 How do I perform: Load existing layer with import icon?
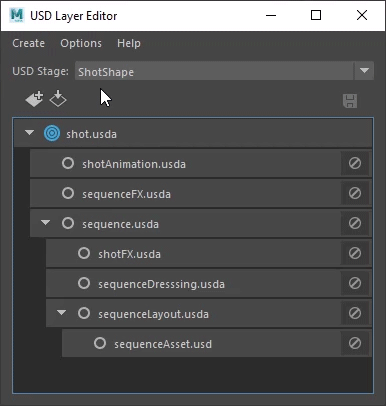(58, 98)
